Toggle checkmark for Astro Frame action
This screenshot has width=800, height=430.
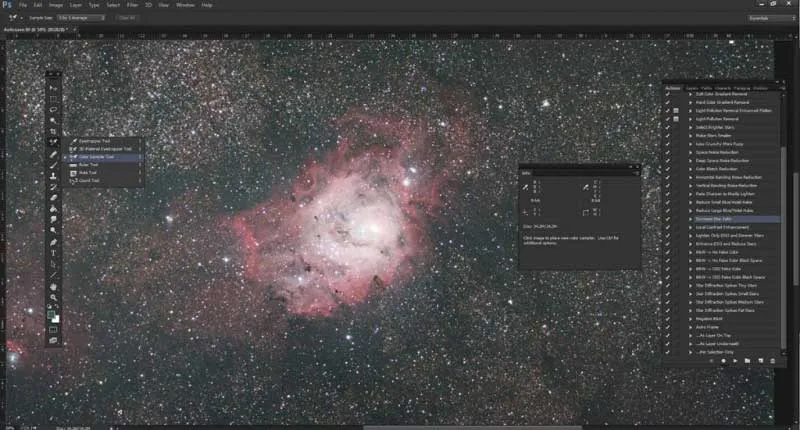pyautogui.click(x=667, y=327)
